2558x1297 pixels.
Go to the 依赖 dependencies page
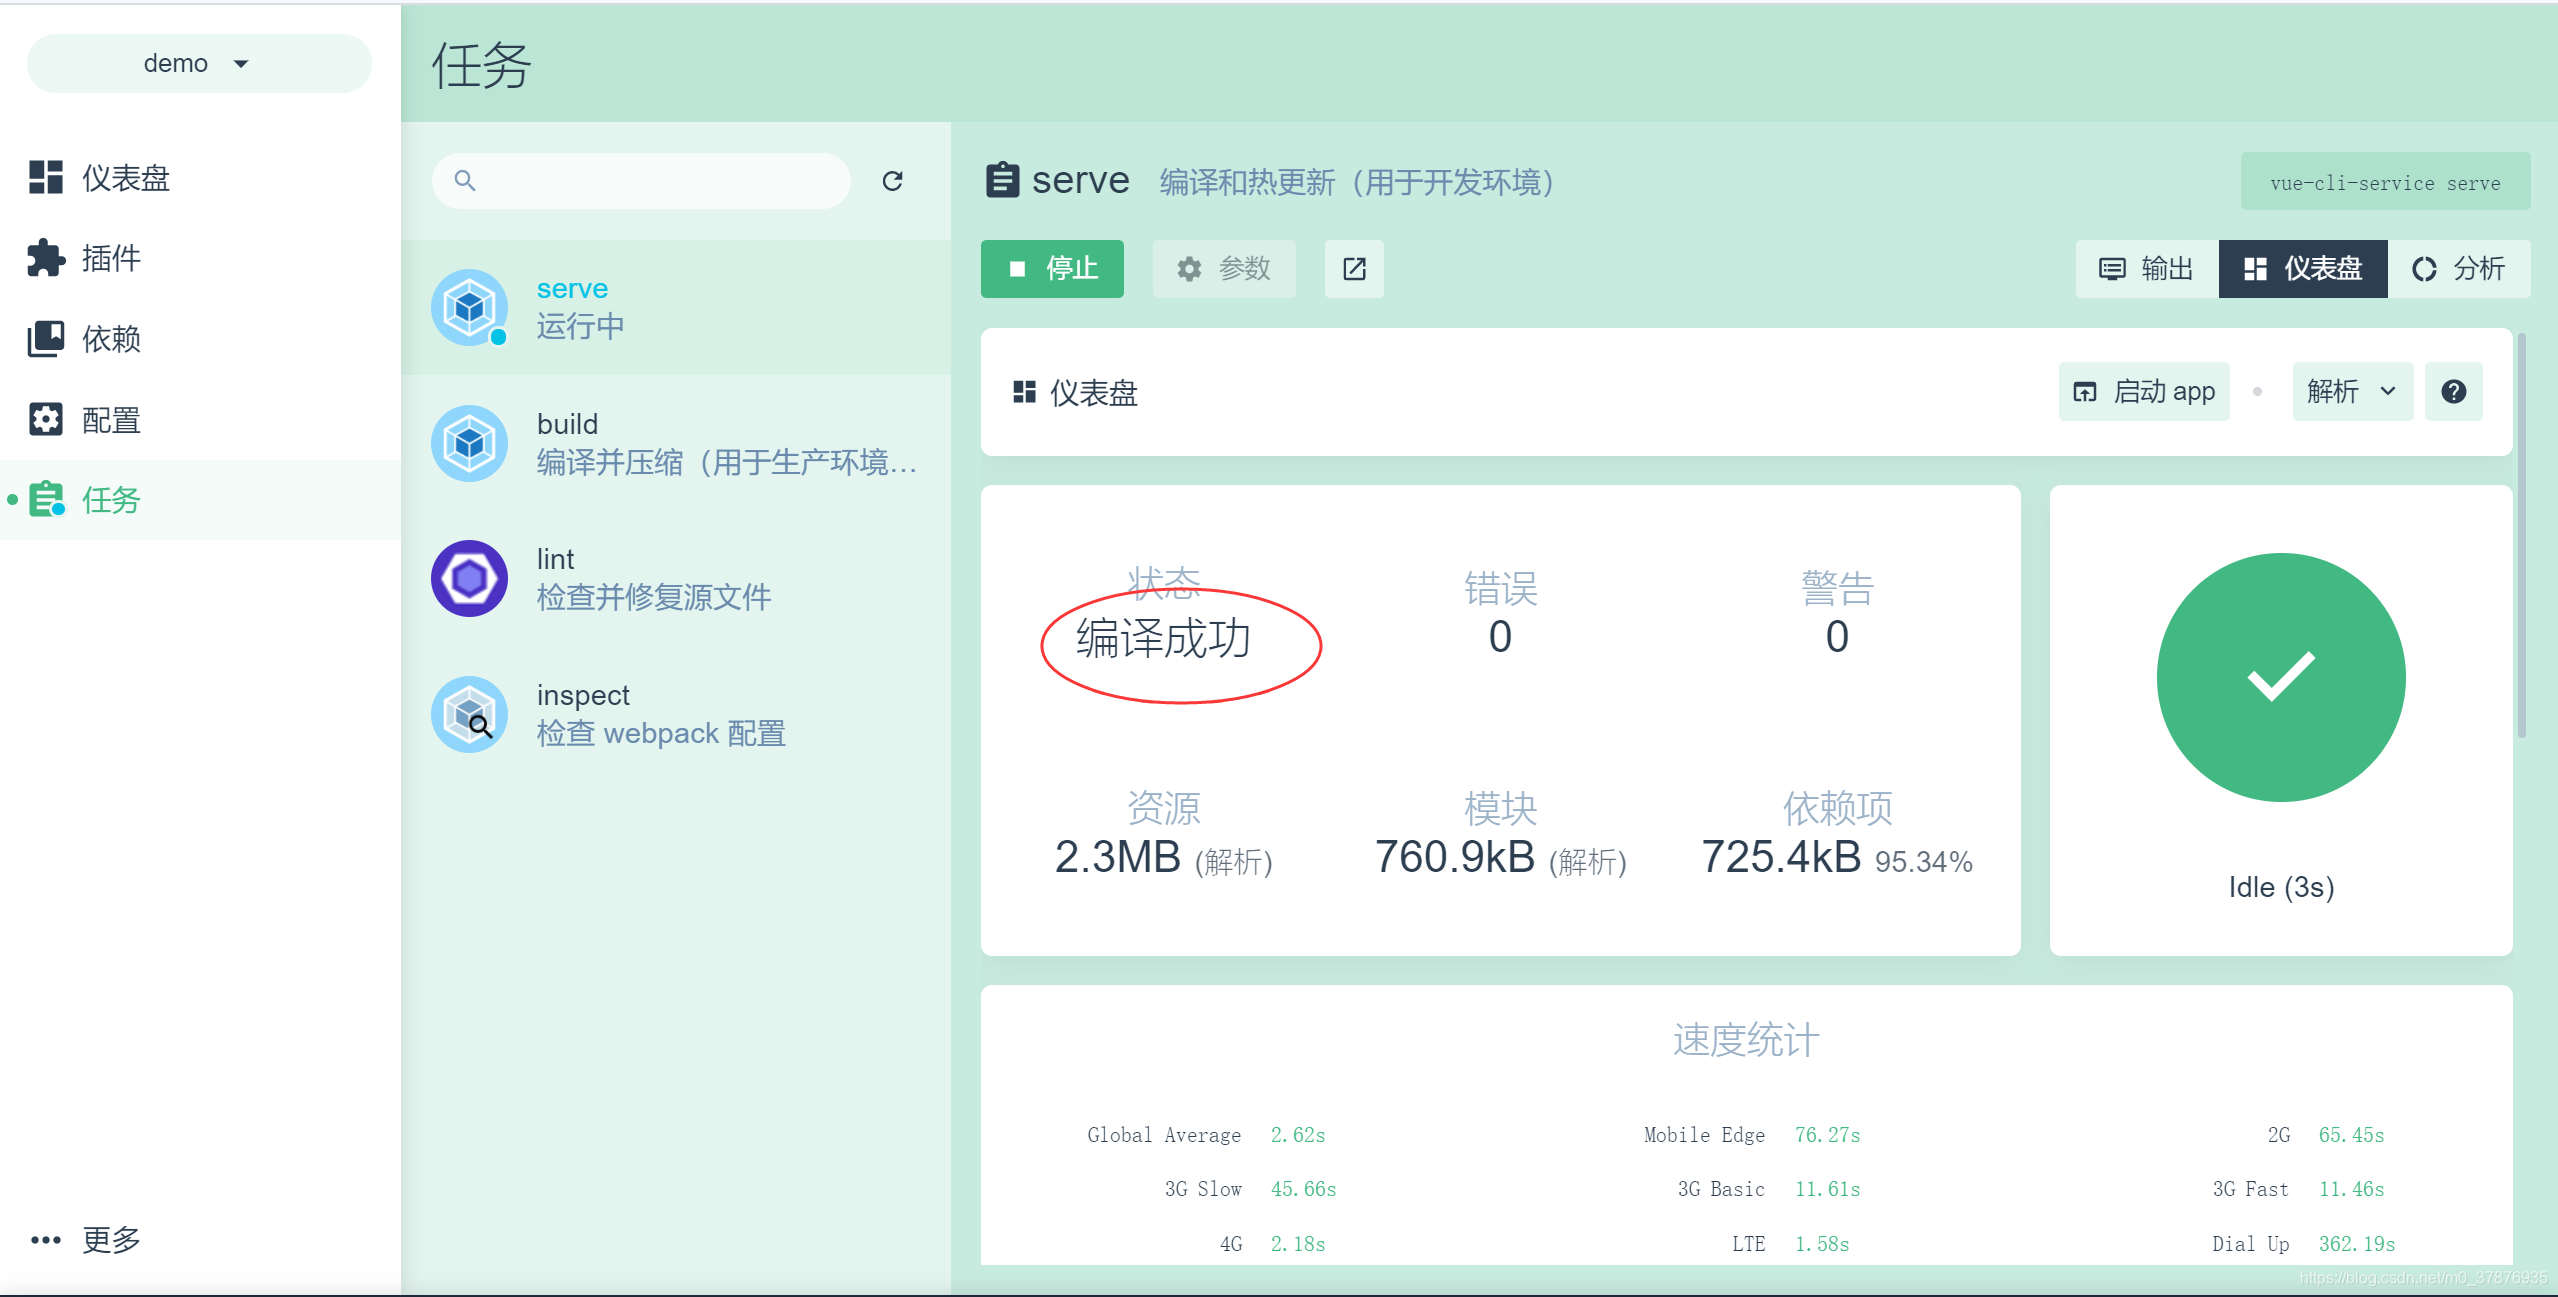[200, 339]
